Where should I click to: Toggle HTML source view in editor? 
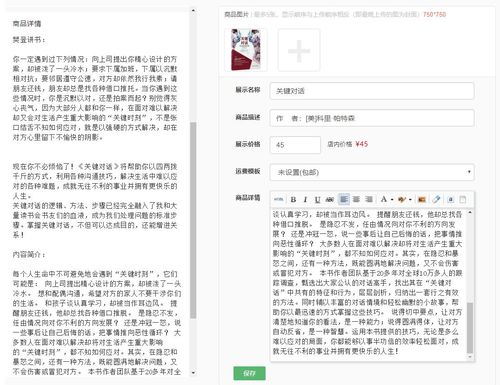point(278,199)
